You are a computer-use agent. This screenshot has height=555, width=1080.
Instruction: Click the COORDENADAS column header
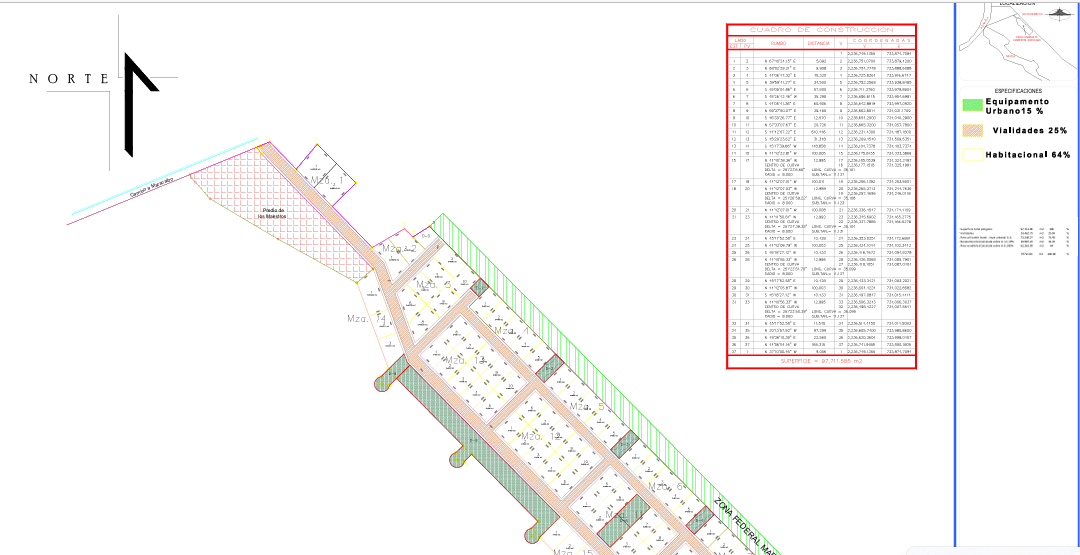click(880, 40)
